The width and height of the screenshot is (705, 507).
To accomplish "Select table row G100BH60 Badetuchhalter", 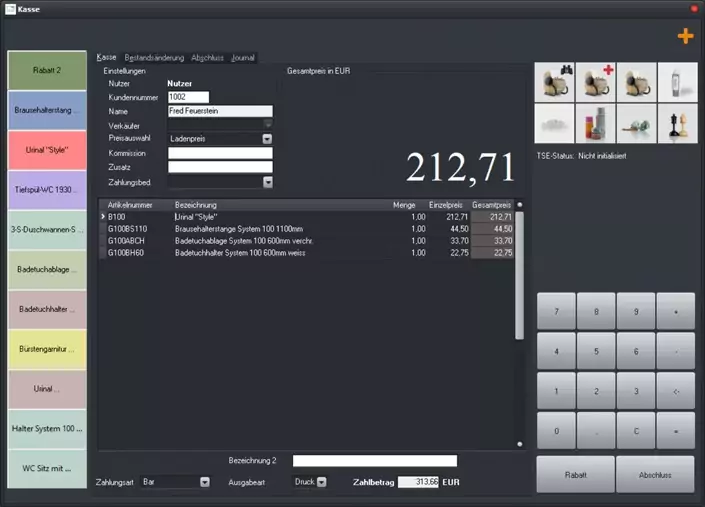I will (307, 253).
